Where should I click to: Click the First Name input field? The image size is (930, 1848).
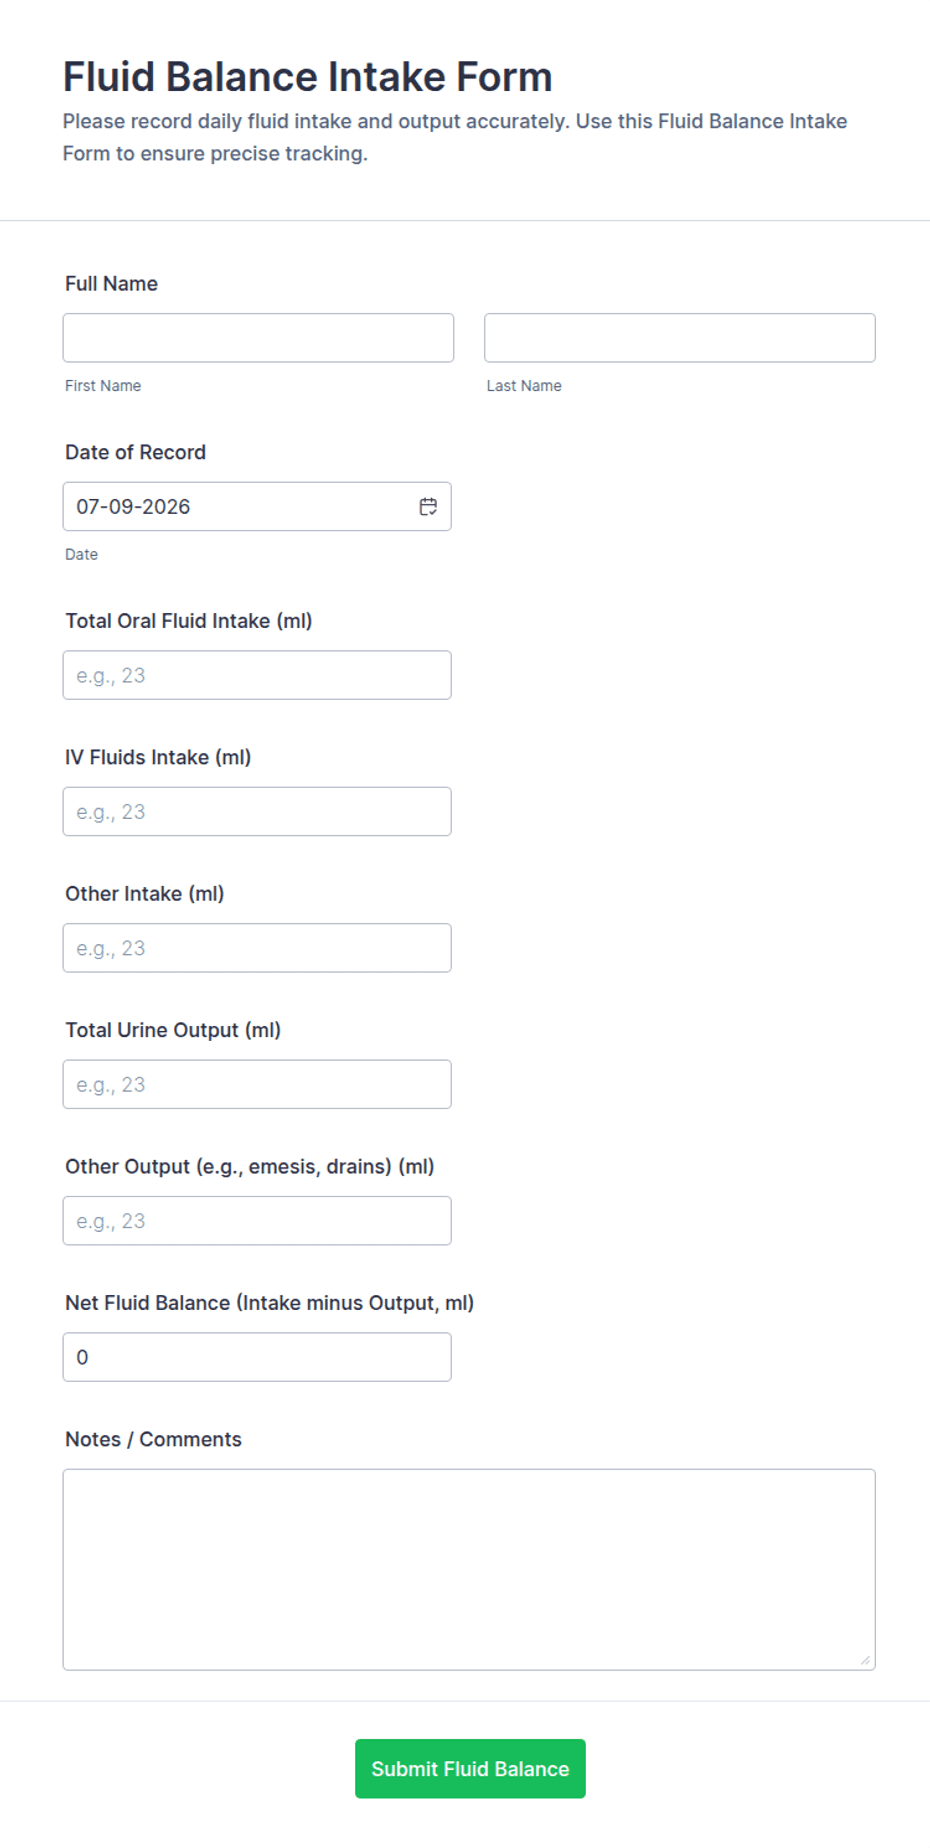click(258, 338)
